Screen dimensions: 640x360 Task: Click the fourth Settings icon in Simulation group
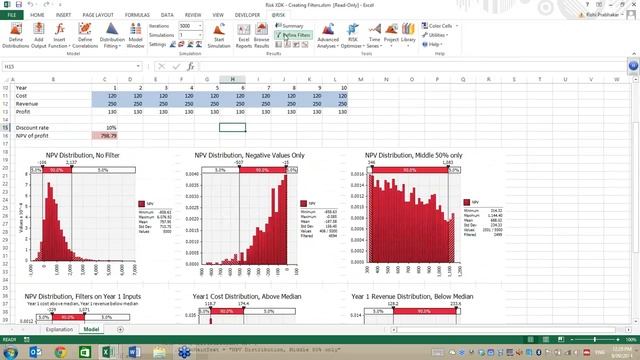pos(199,44)
